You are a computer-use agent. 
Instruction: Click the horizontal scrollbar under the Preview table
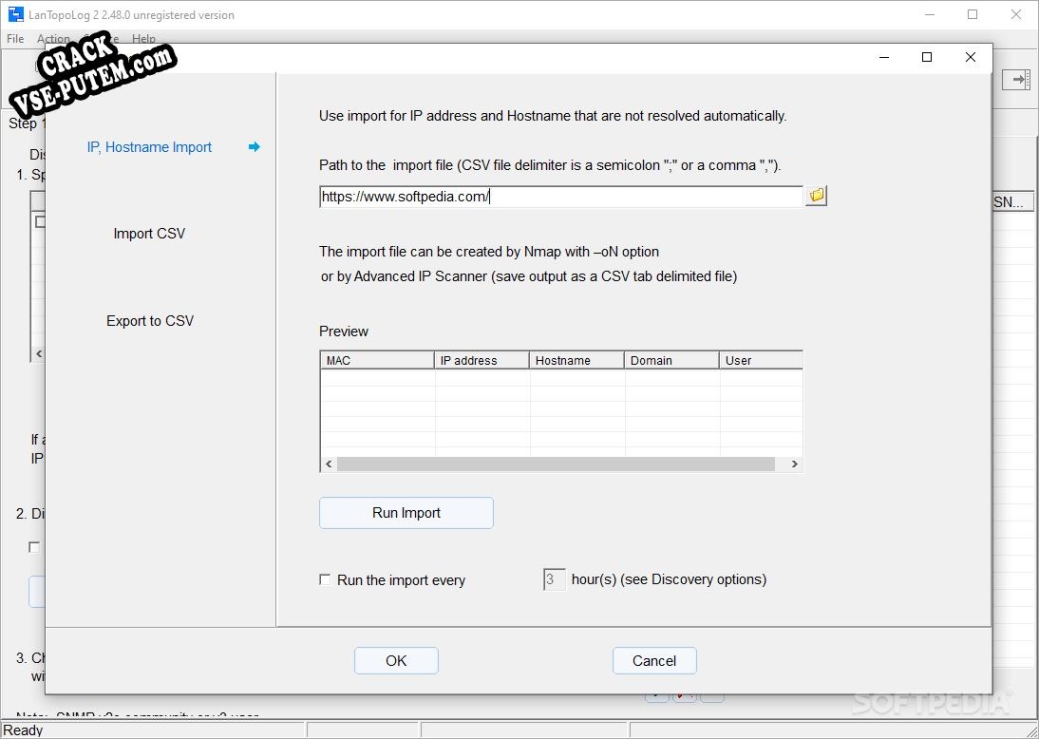560,464
